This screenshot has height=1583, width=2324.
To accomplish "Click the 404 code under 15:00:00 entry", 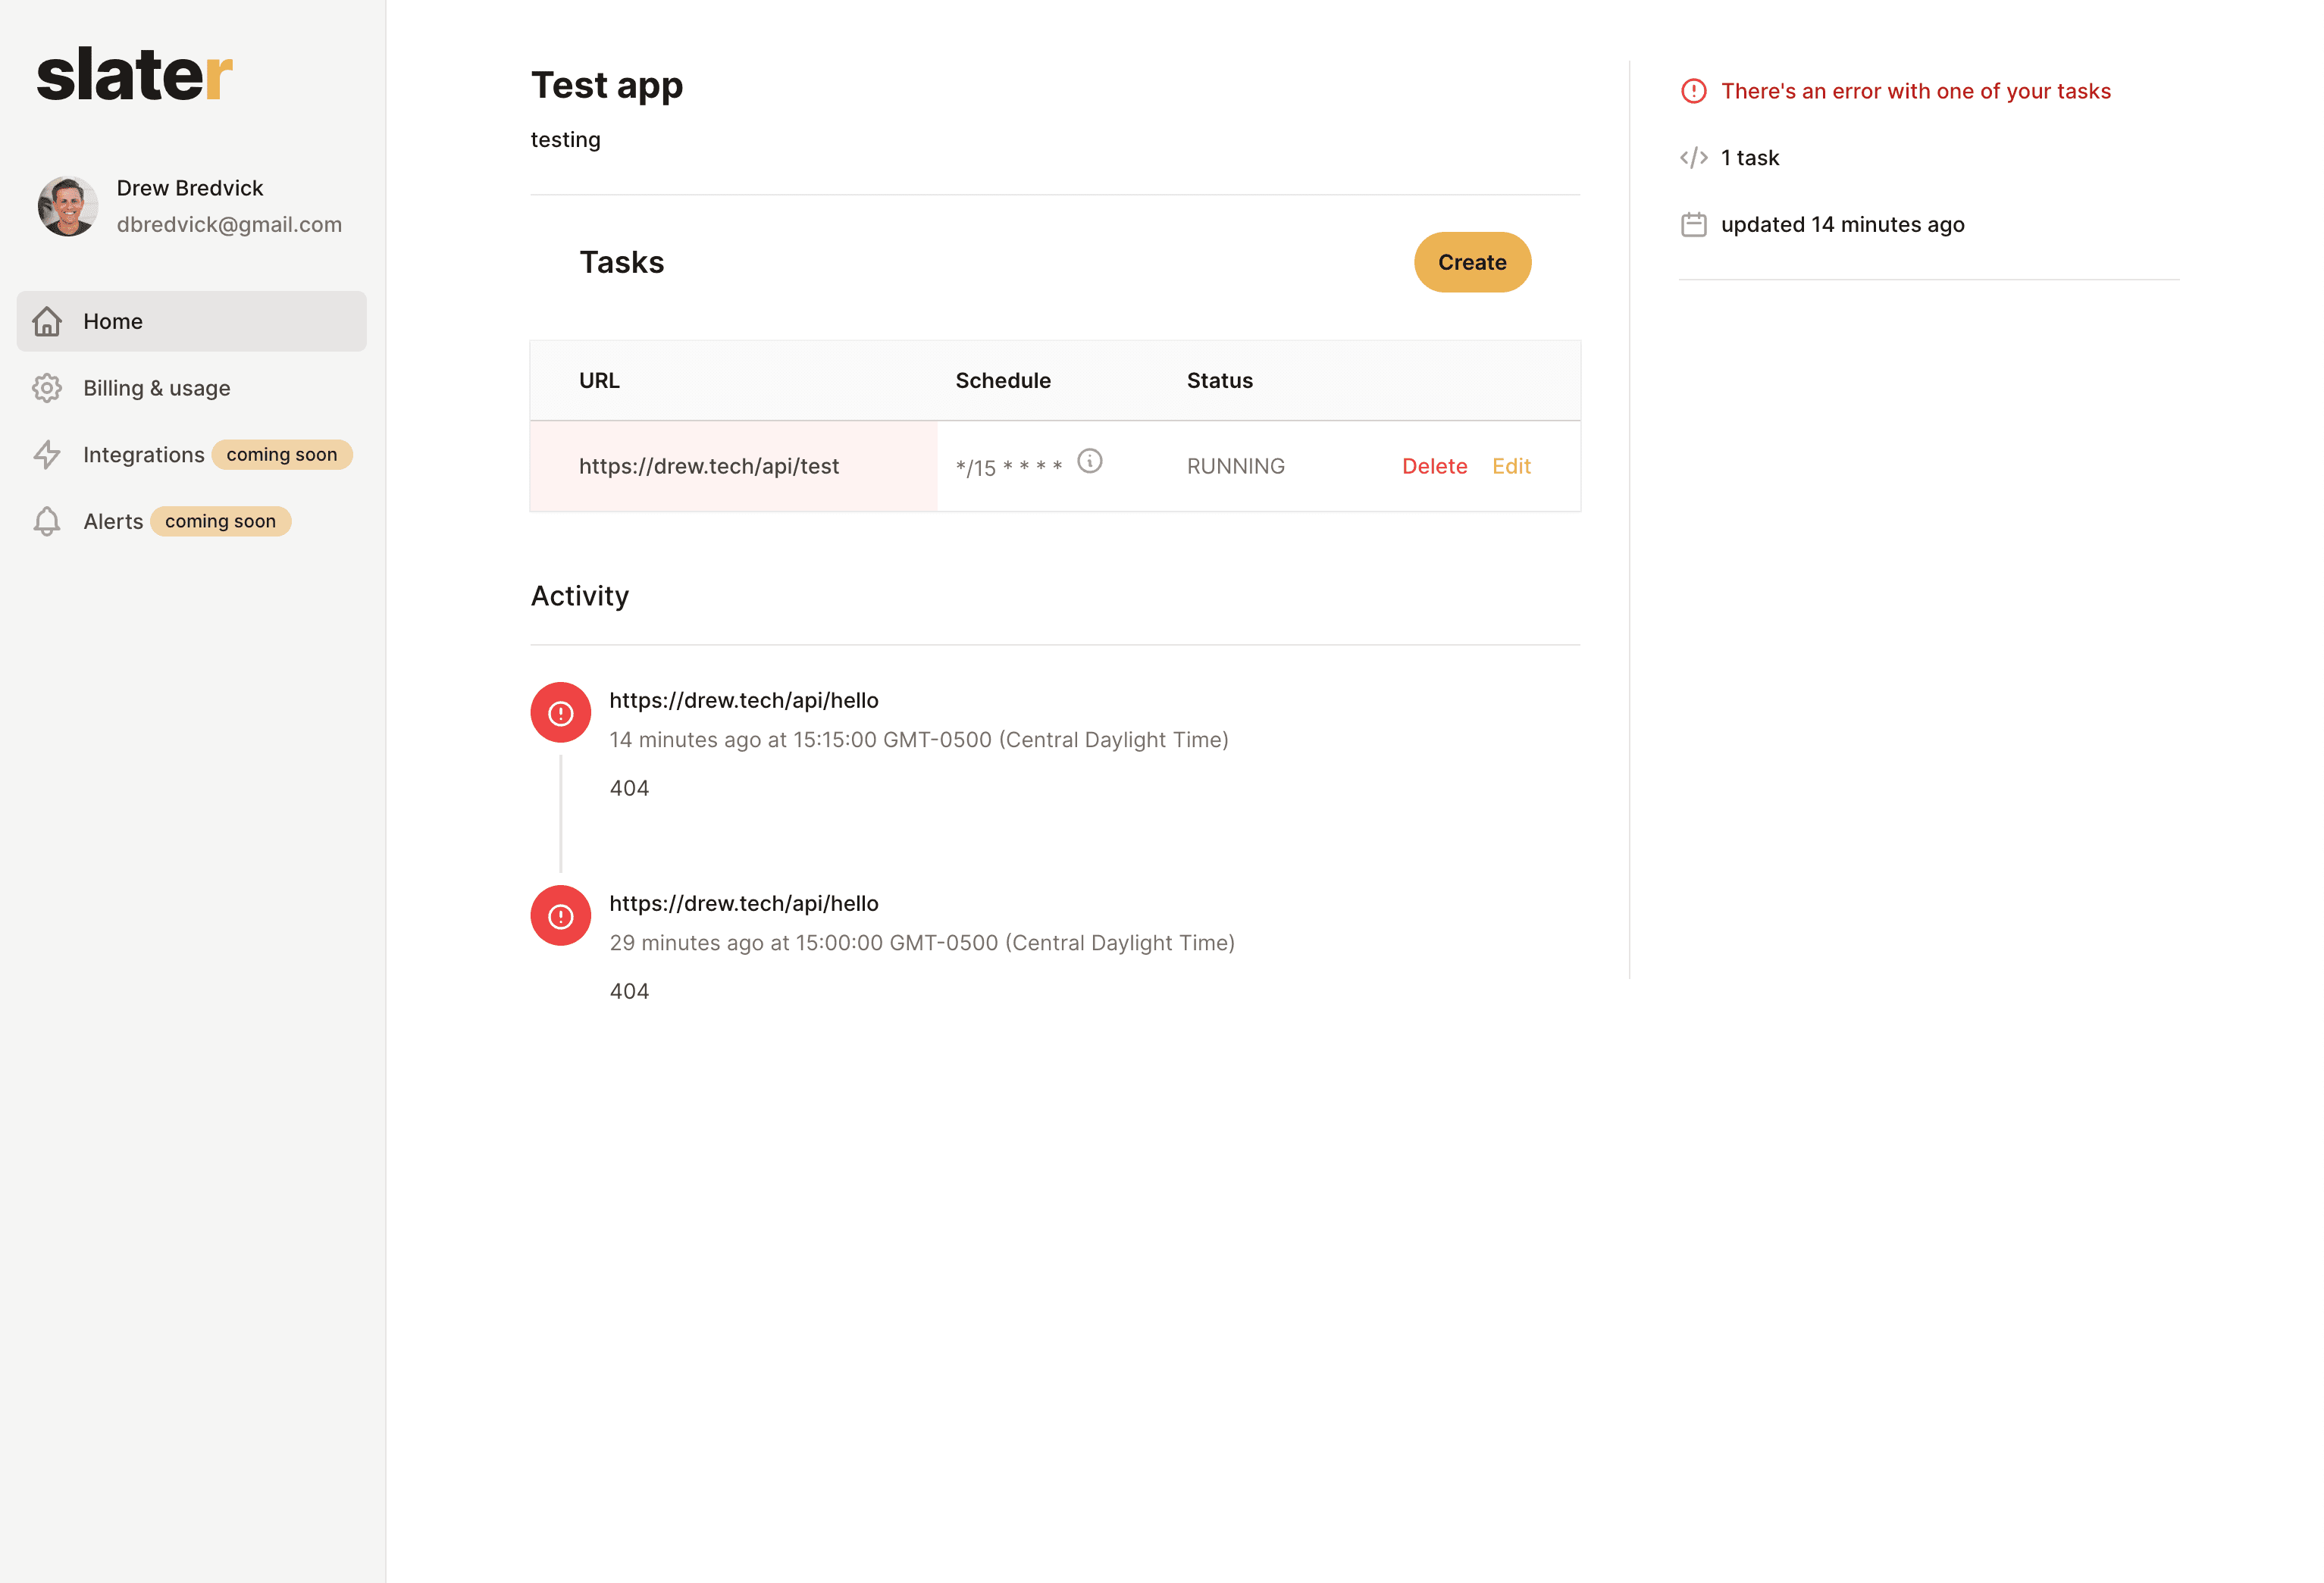I will pyautogui.click(x=629, y=991).
